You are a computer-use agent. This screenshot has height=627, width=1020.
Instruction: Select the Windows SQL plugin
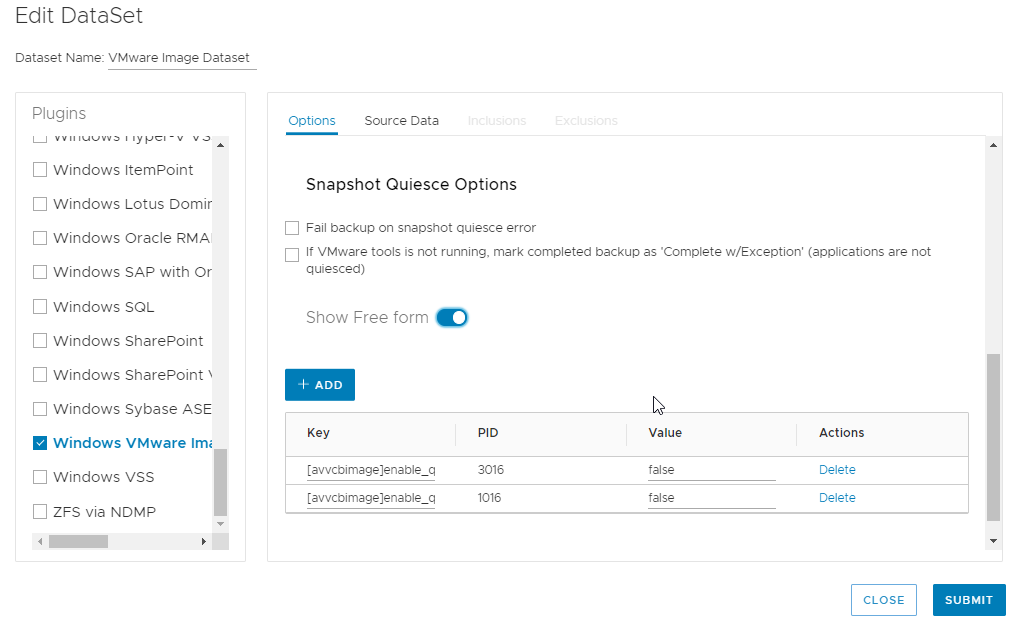(40, 307)
